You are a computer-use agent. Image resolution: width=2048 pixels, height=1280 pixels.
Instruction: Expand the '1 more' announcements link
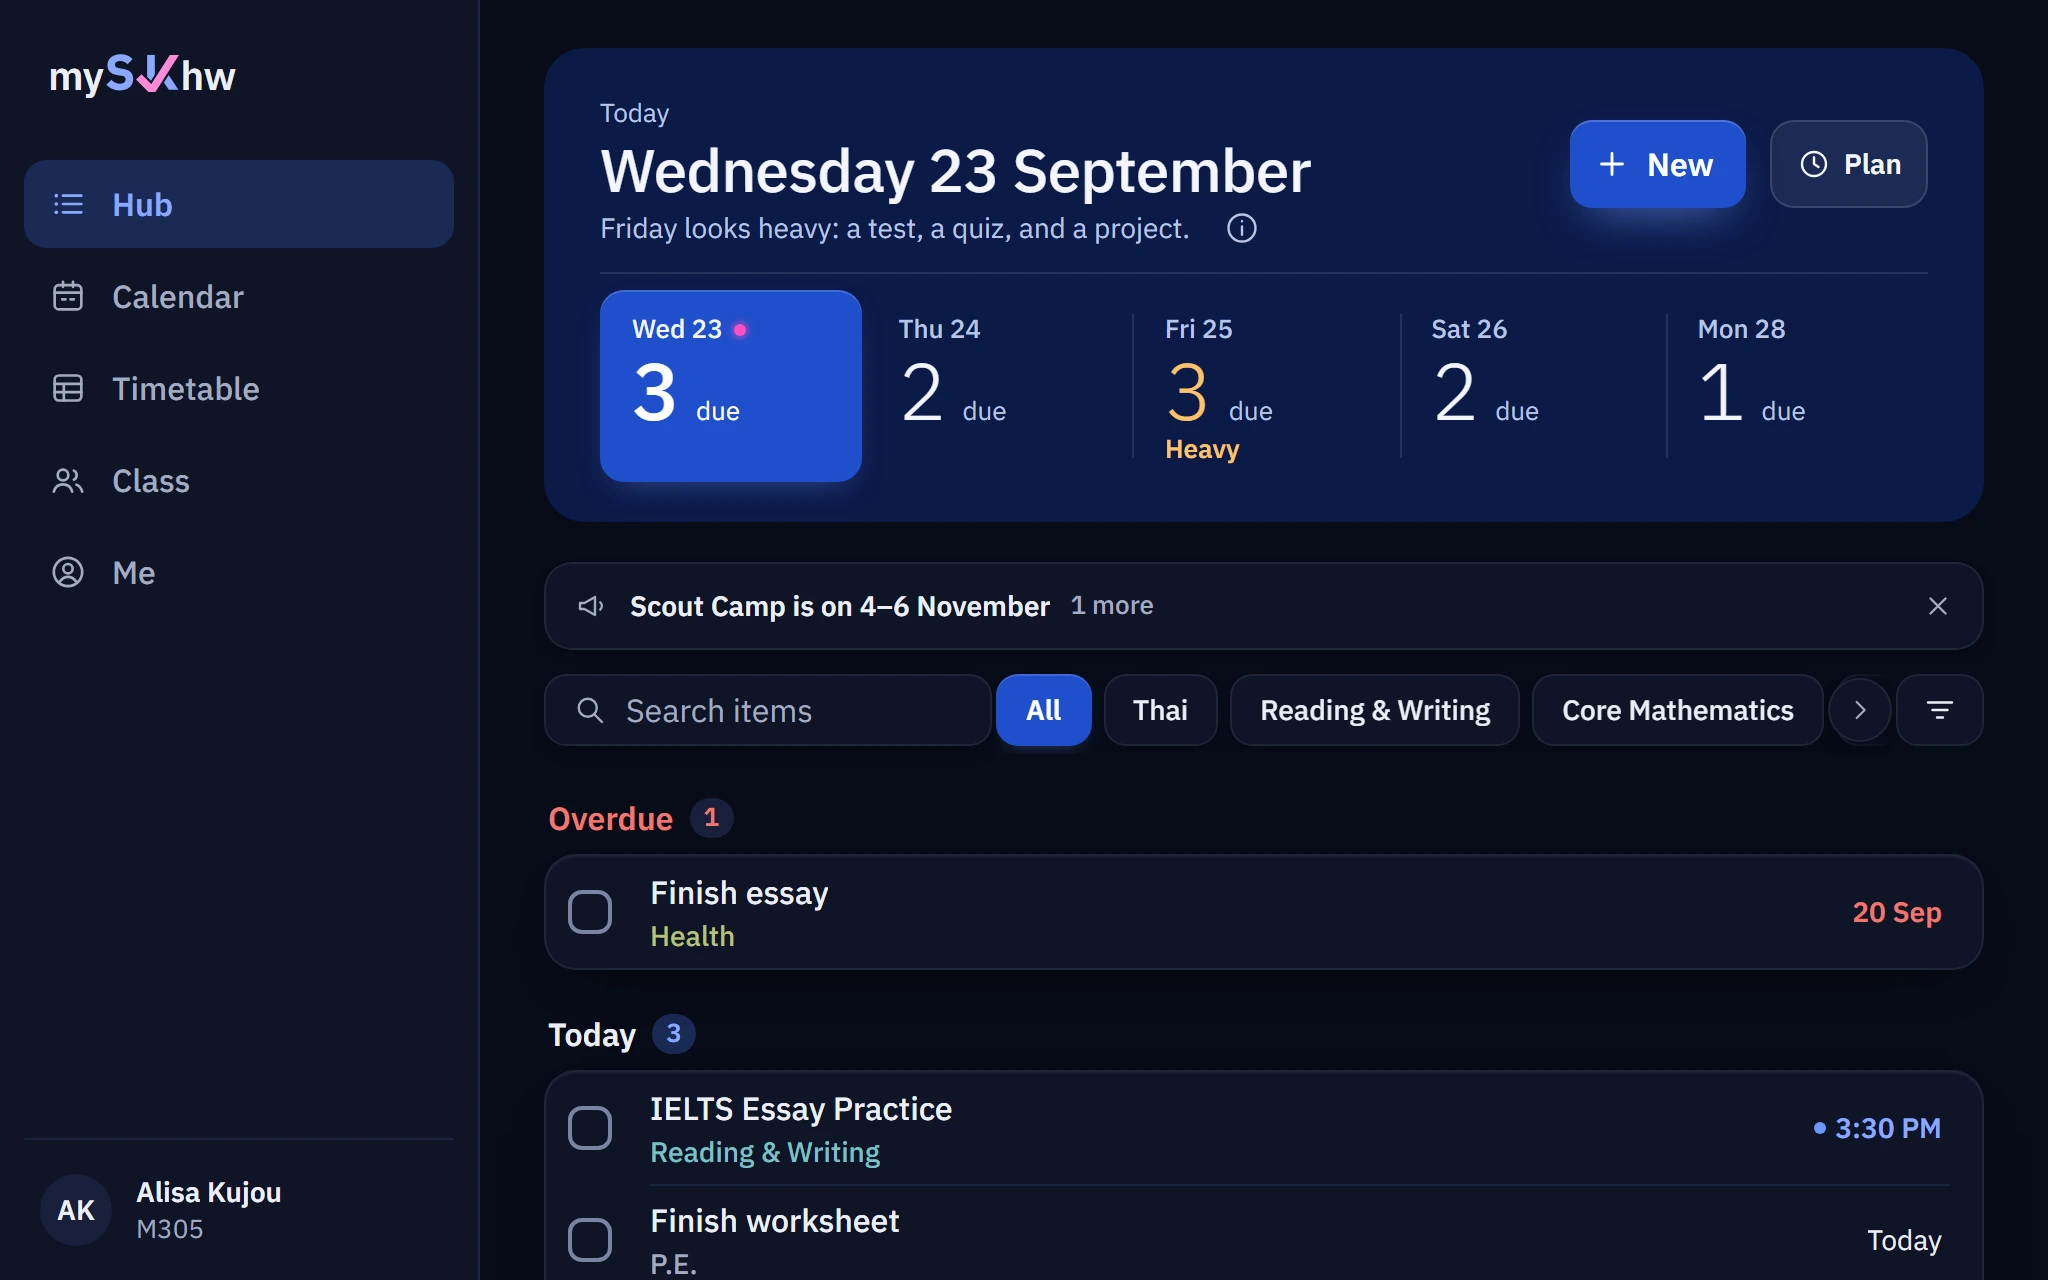(x=1112, y=606)
